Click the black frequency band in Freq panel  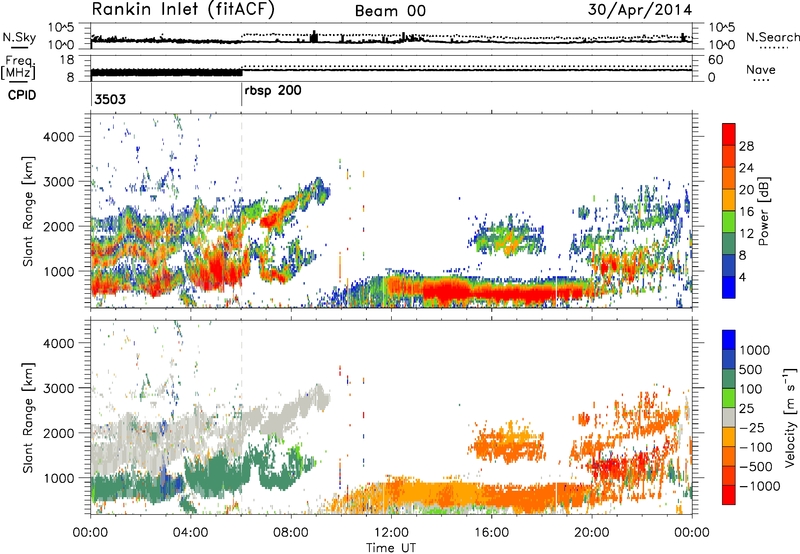[x=166, y=72]
